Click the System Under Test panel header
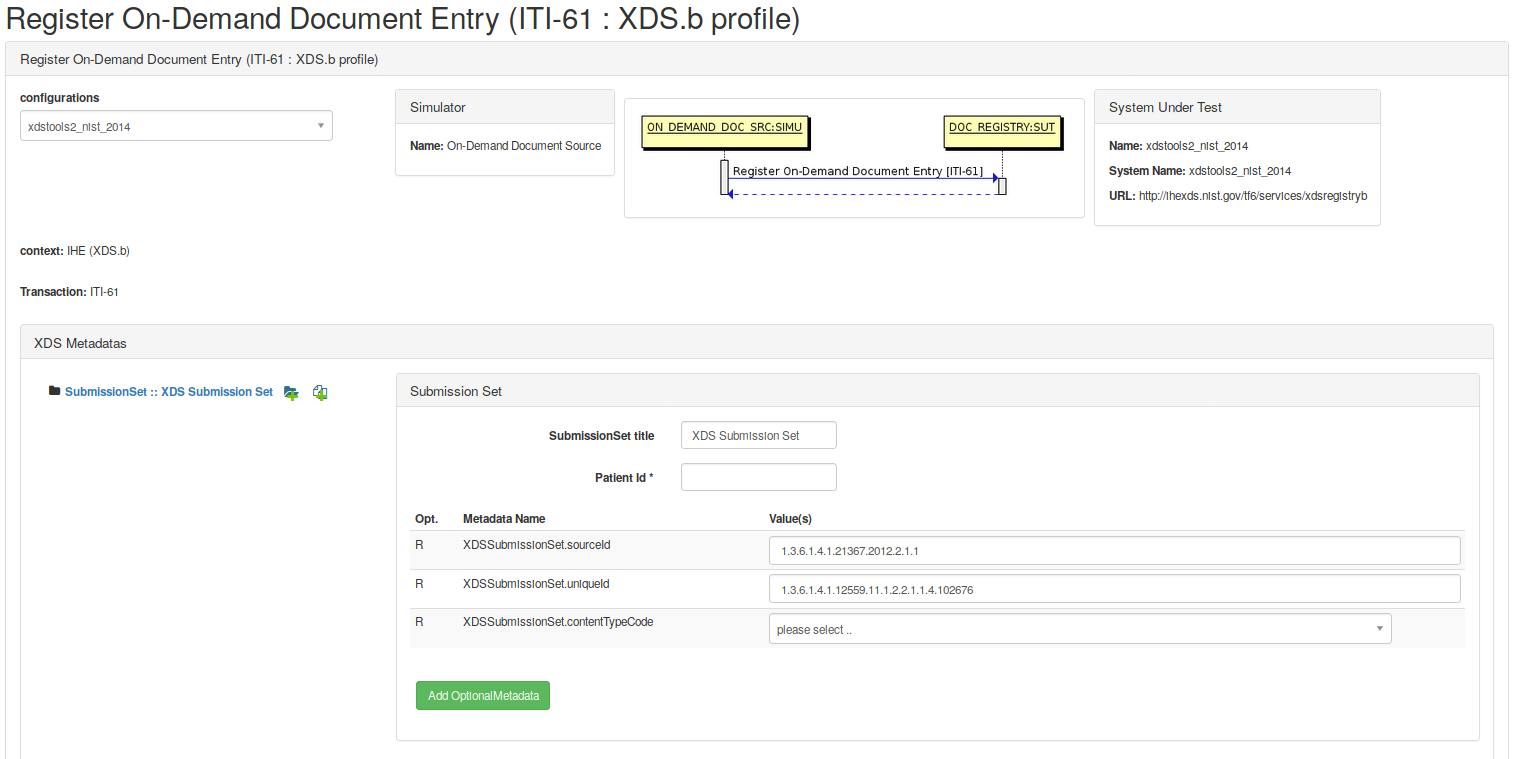This screenshot has height=759, width=1518. pyautogui.click(x=1237, y=107)
